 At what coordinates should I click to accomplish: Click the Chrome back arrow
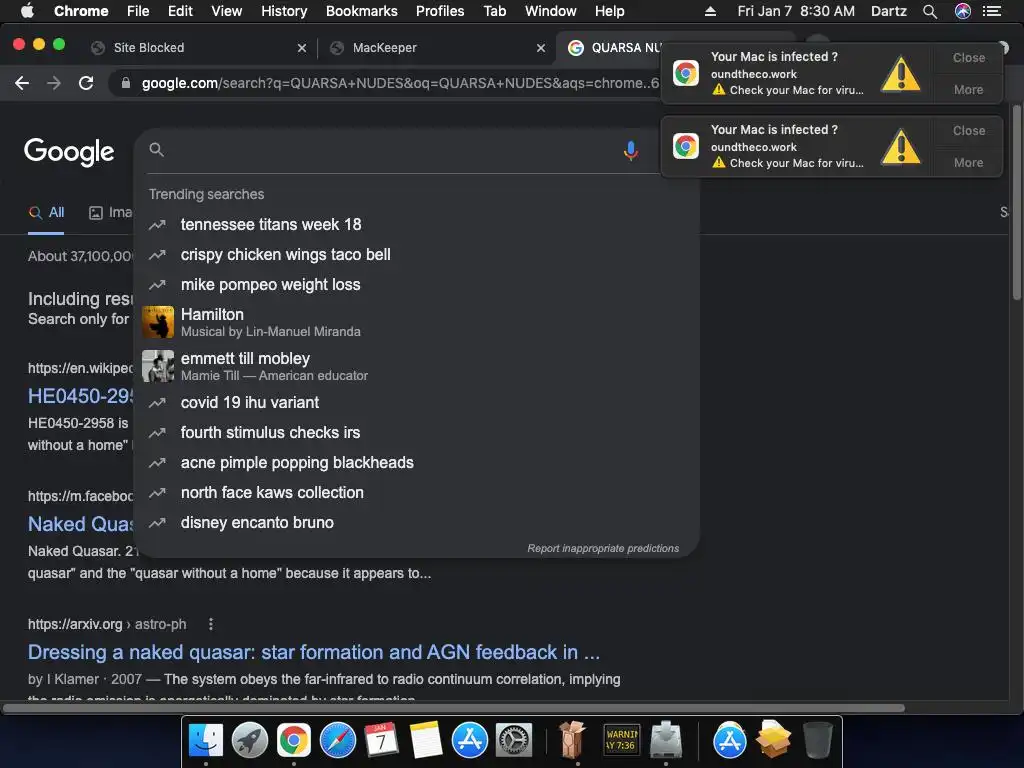22,83
